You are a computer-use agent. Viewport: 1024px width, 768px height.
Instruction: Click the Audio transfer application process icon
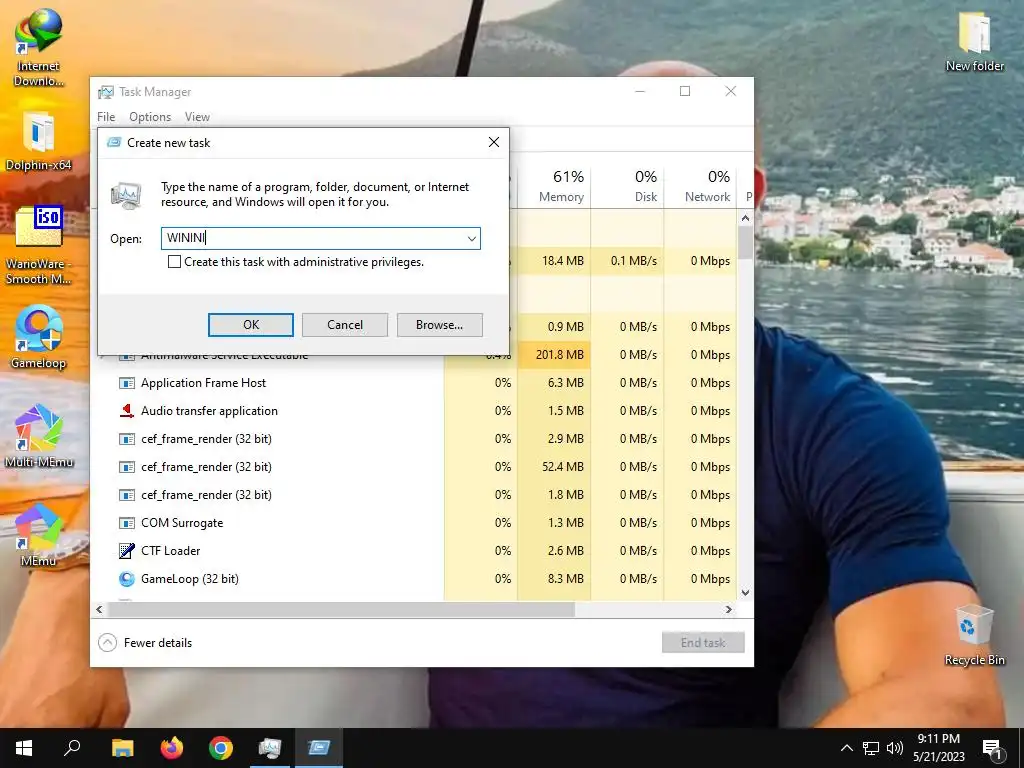127,411
